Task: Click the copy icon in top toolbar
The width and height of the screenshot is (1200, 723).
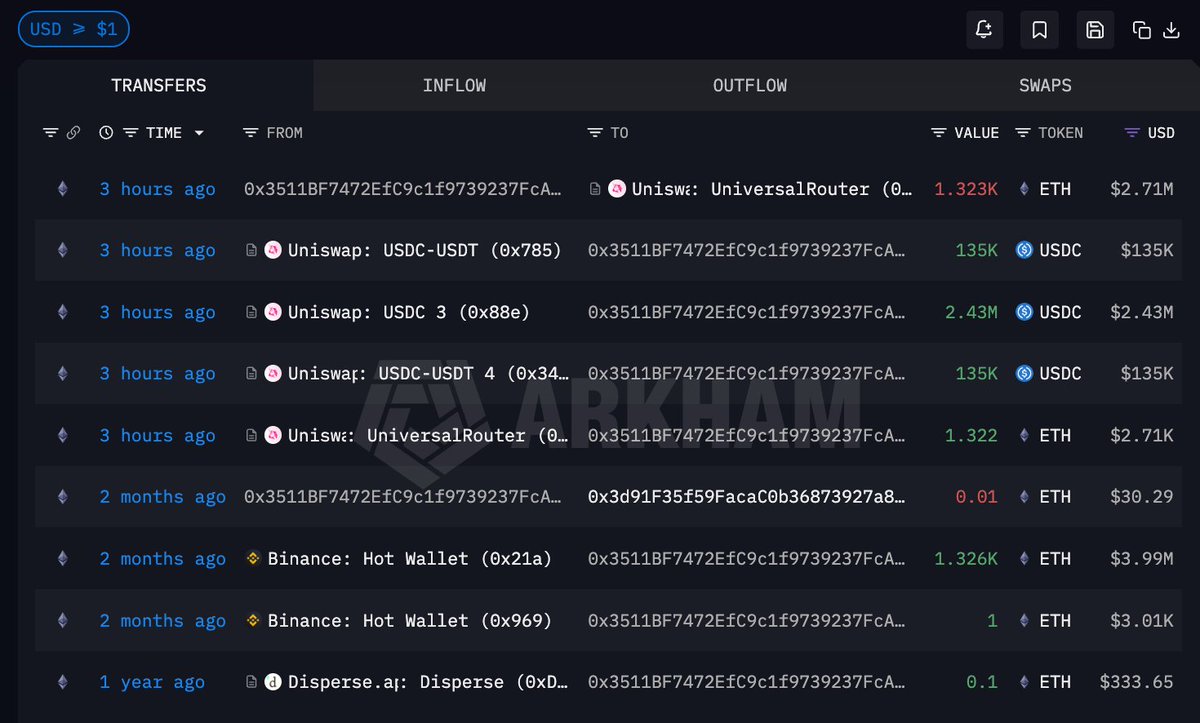Action: (x=1141, y=30)
